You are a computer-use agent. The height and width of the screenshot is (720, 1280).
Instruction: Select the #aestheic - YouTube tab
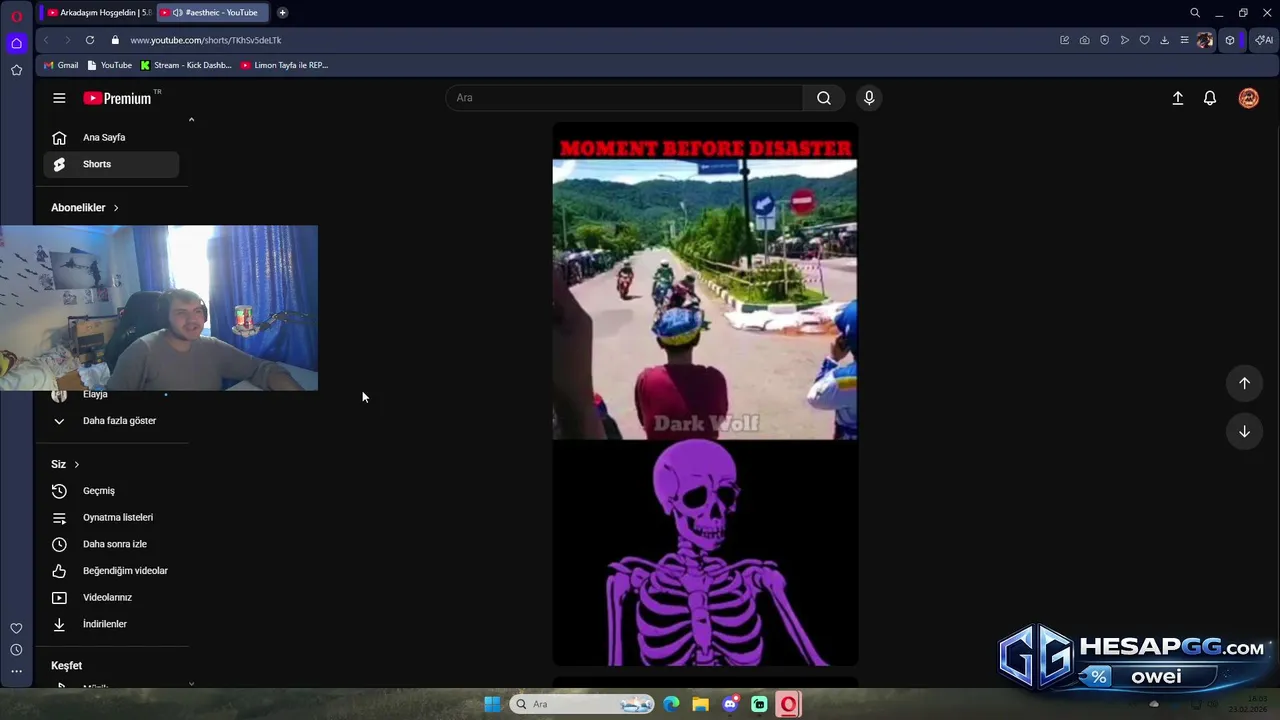point(213,13)
